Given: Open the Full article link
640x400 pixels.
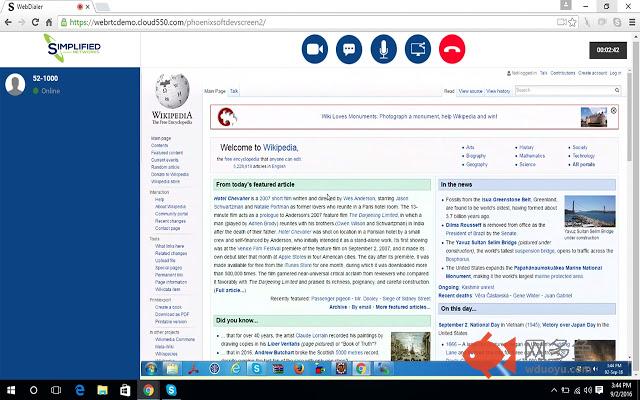Looking at the screenshot, I should (230, 290).
